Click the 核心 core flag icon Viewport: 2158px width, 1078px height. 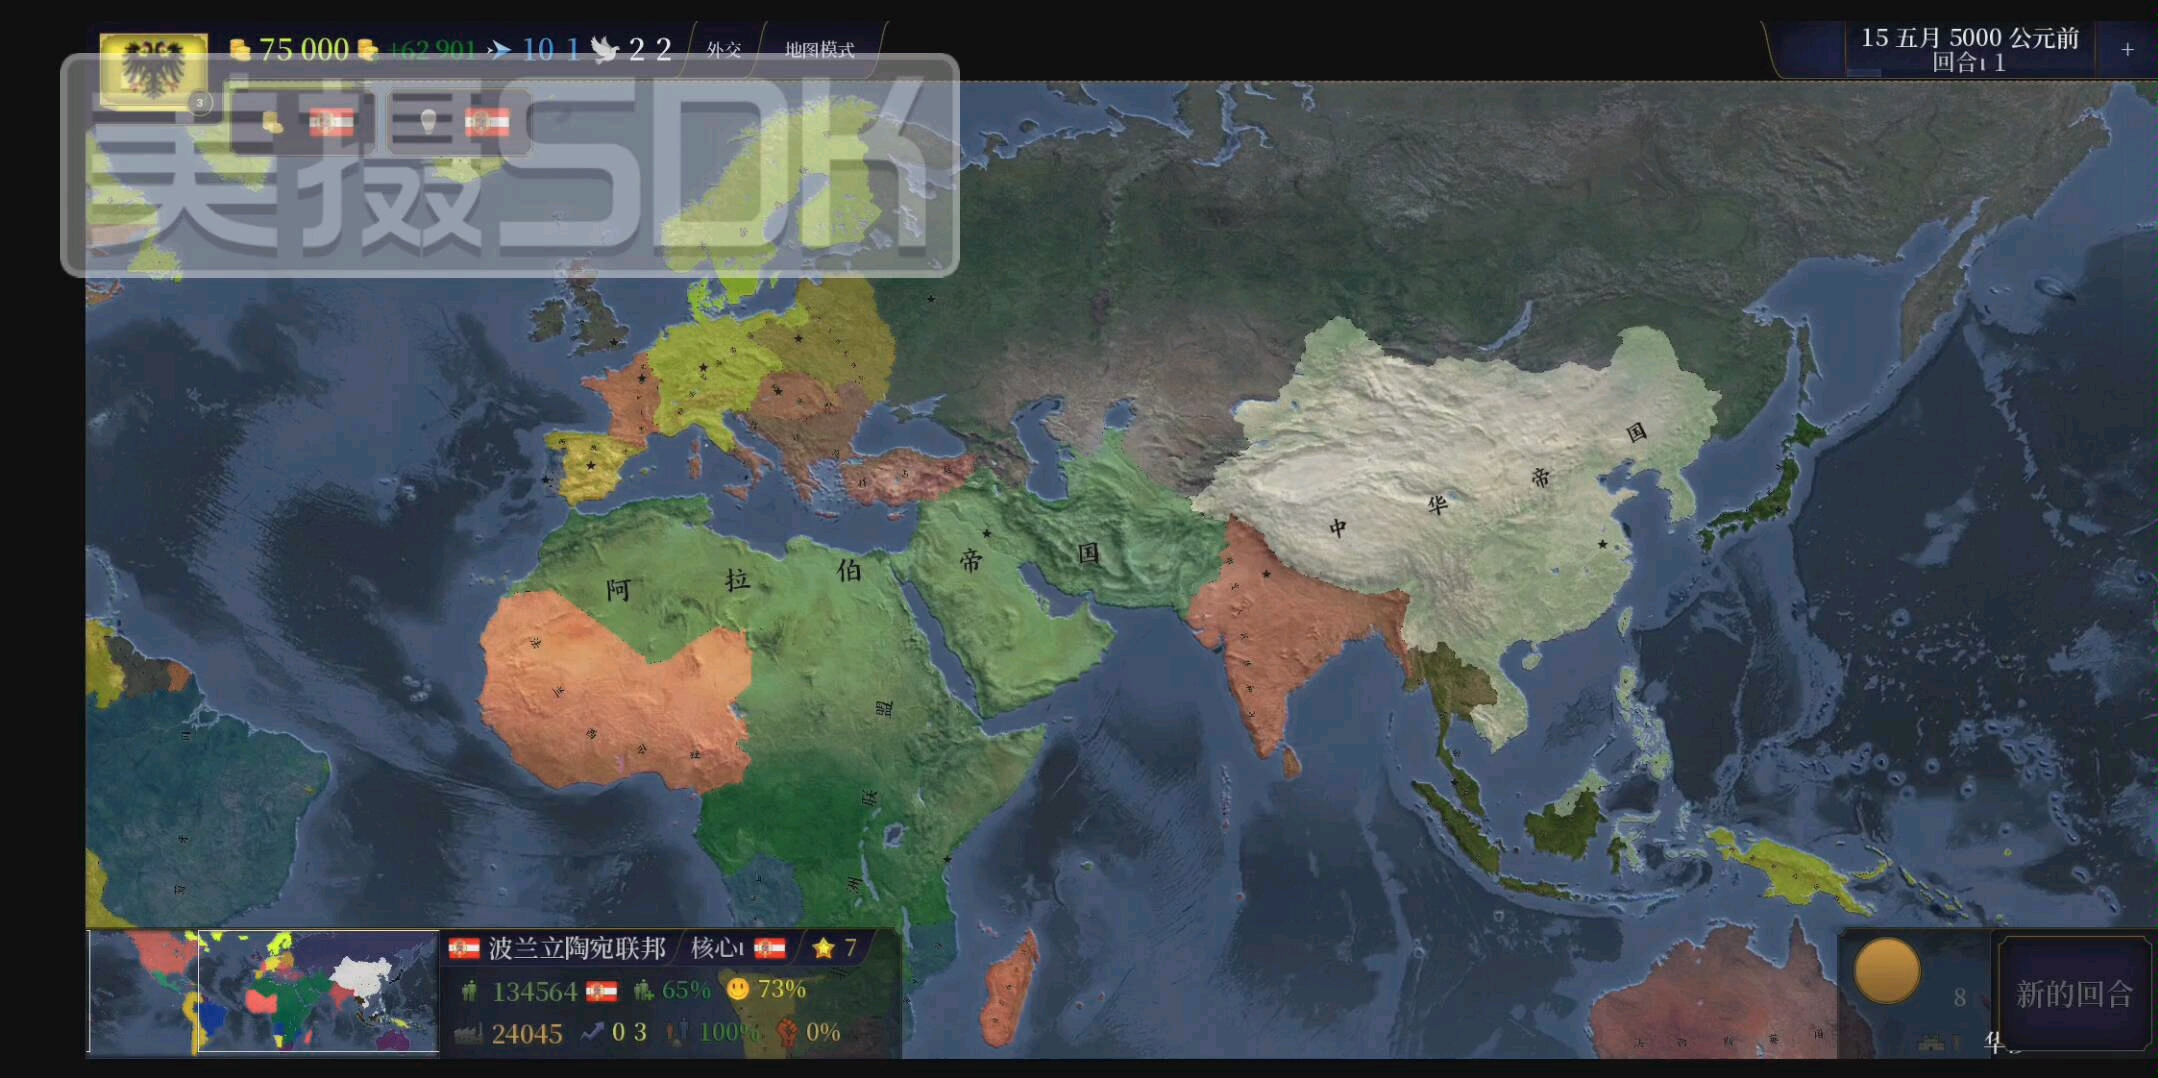tap(769, 948)
